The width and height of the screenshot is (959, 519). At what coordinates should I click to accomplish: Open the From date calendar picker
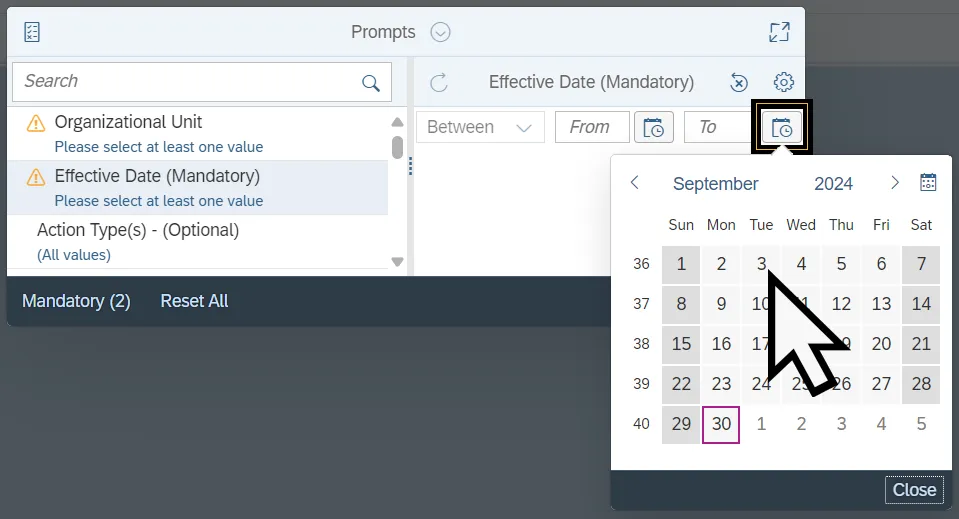[653, 128]
